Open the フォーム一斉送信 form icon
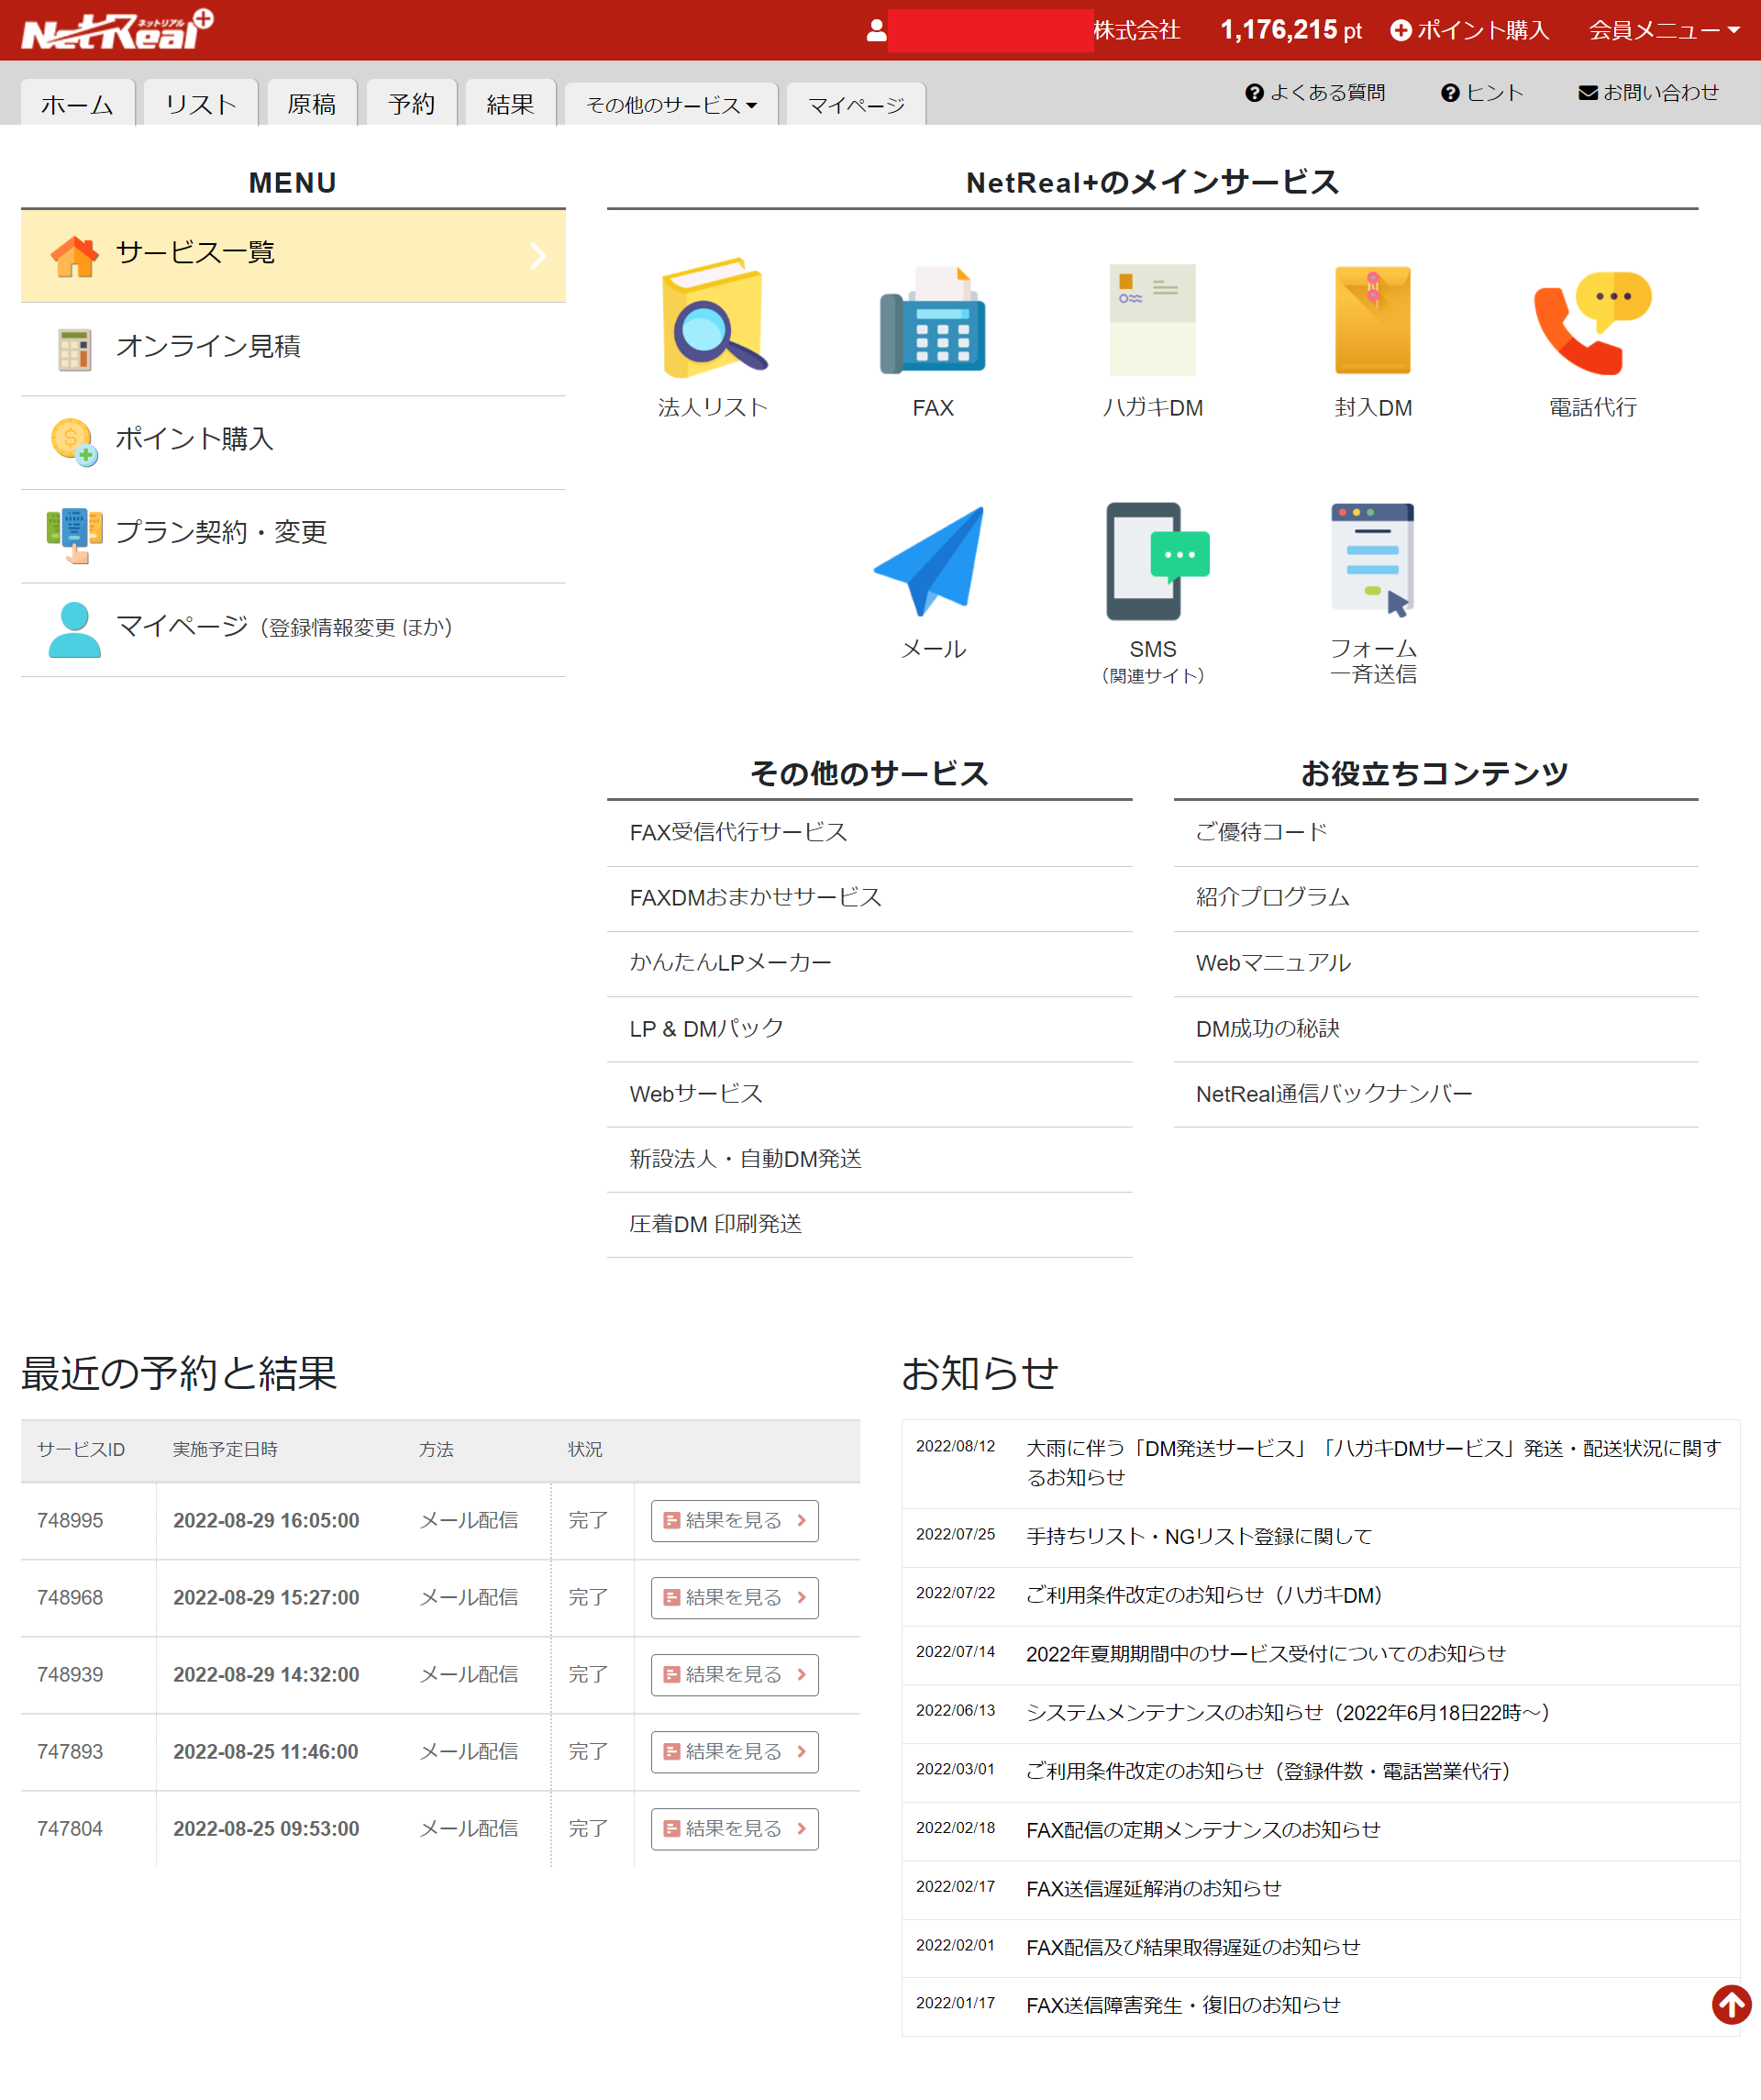The image size is (1761, 2100). coord(1372,560)
